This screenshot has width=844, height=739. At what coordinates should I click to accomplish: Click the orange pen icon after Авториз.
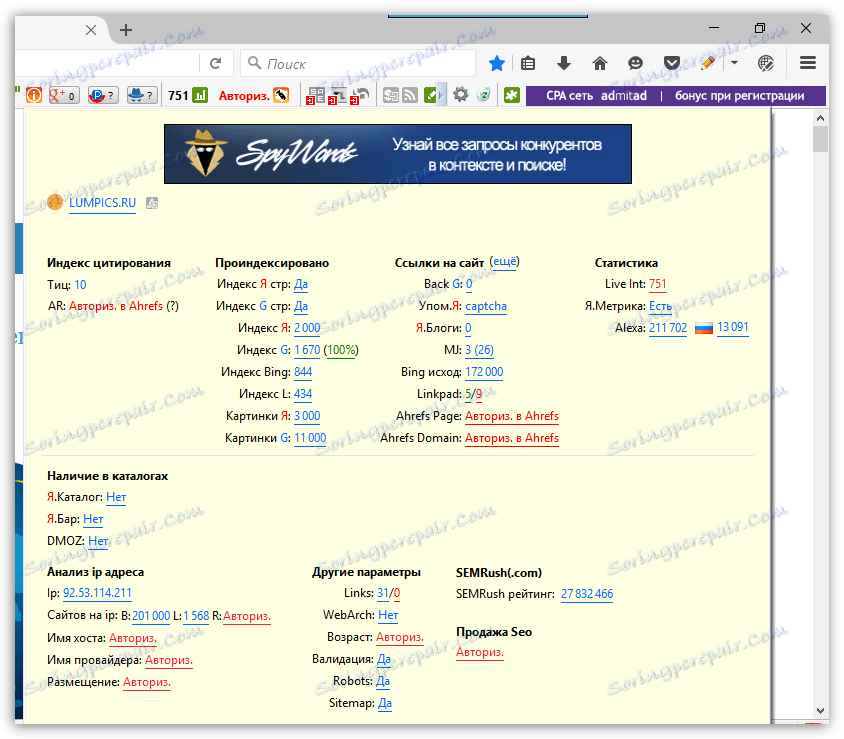click(281, 95)
